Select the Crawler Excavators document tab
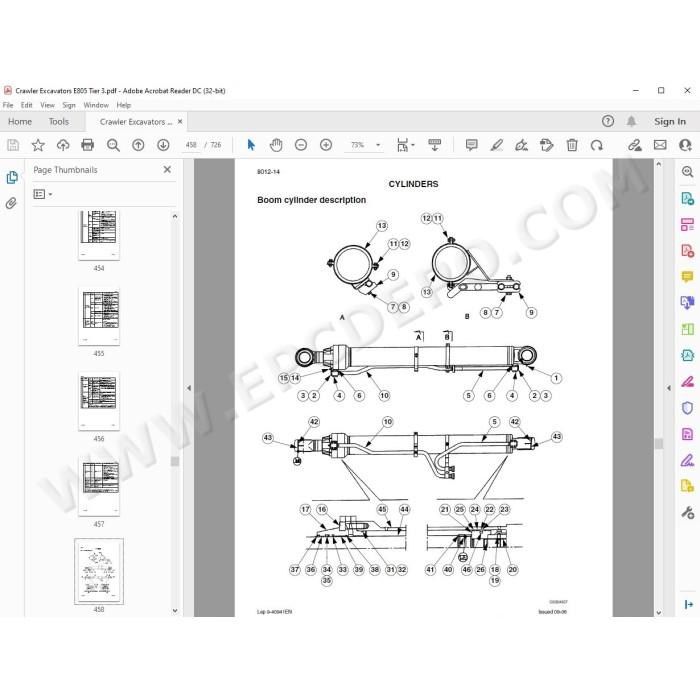The height and width of the screenshot is (700, 700). 136,122
